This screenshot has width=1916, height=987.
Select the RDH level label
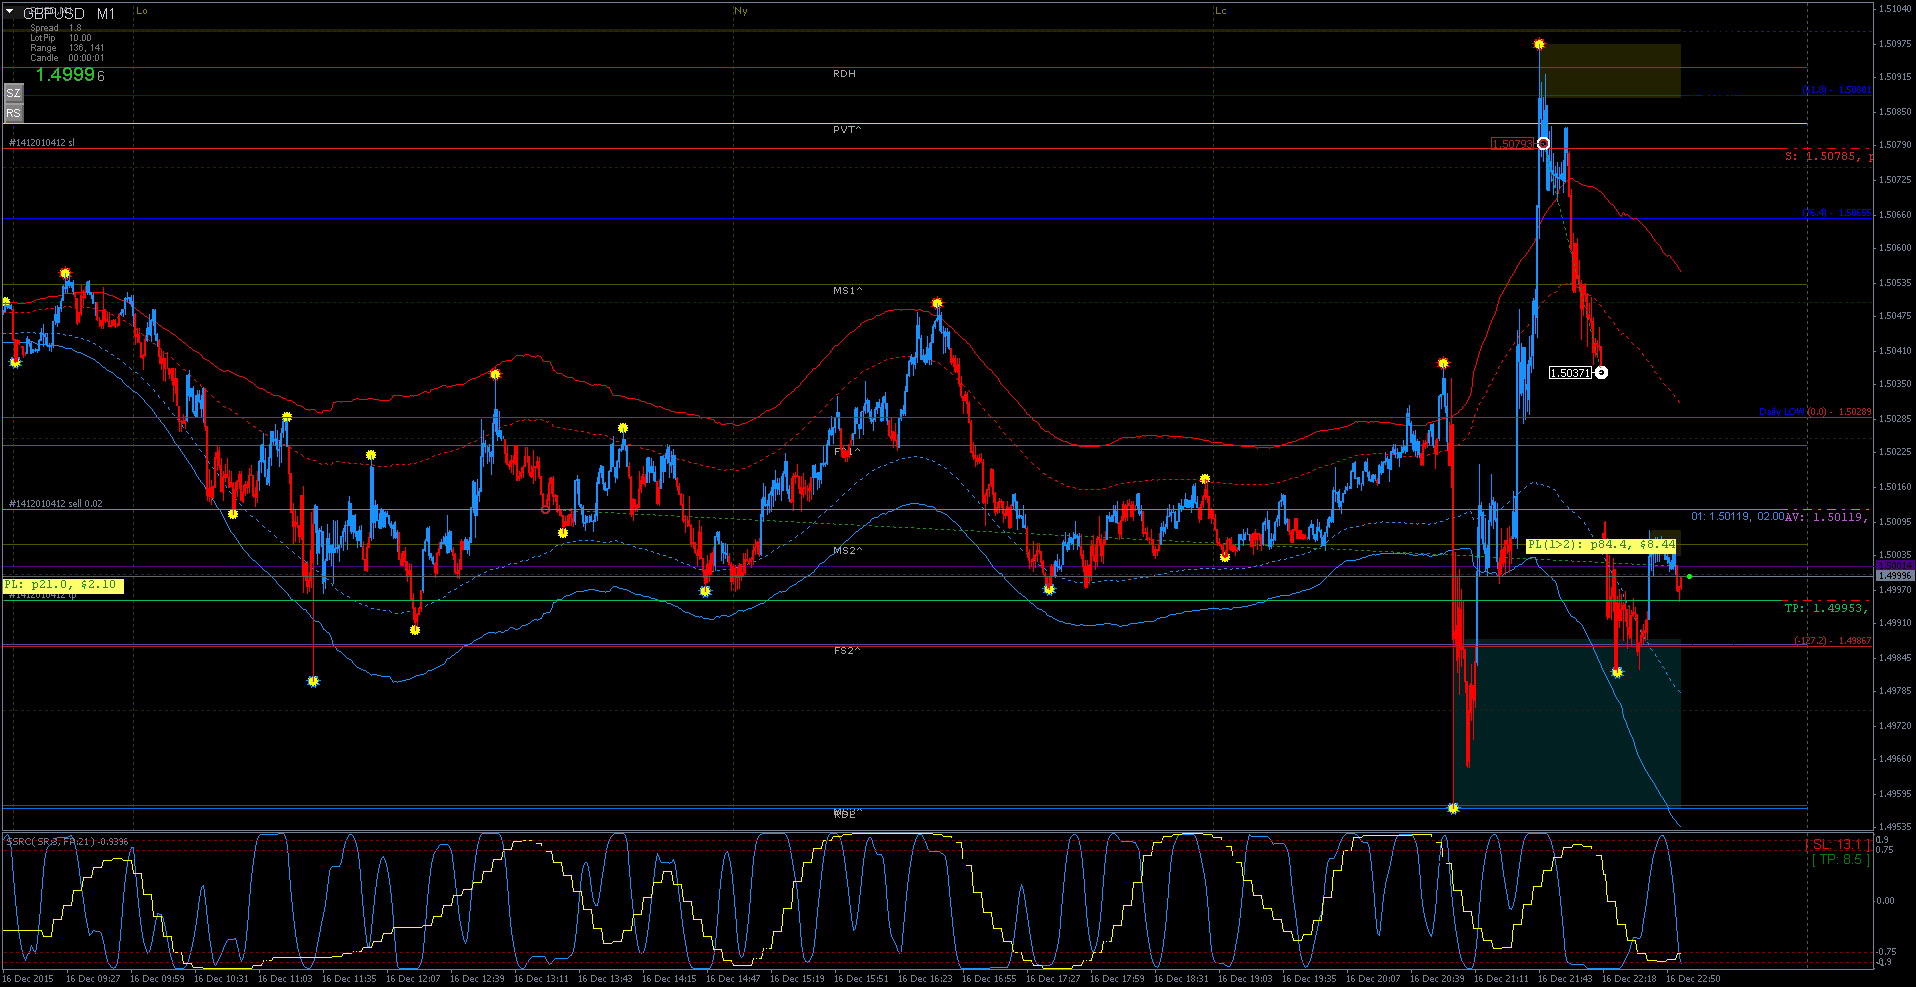click(844, 74)
